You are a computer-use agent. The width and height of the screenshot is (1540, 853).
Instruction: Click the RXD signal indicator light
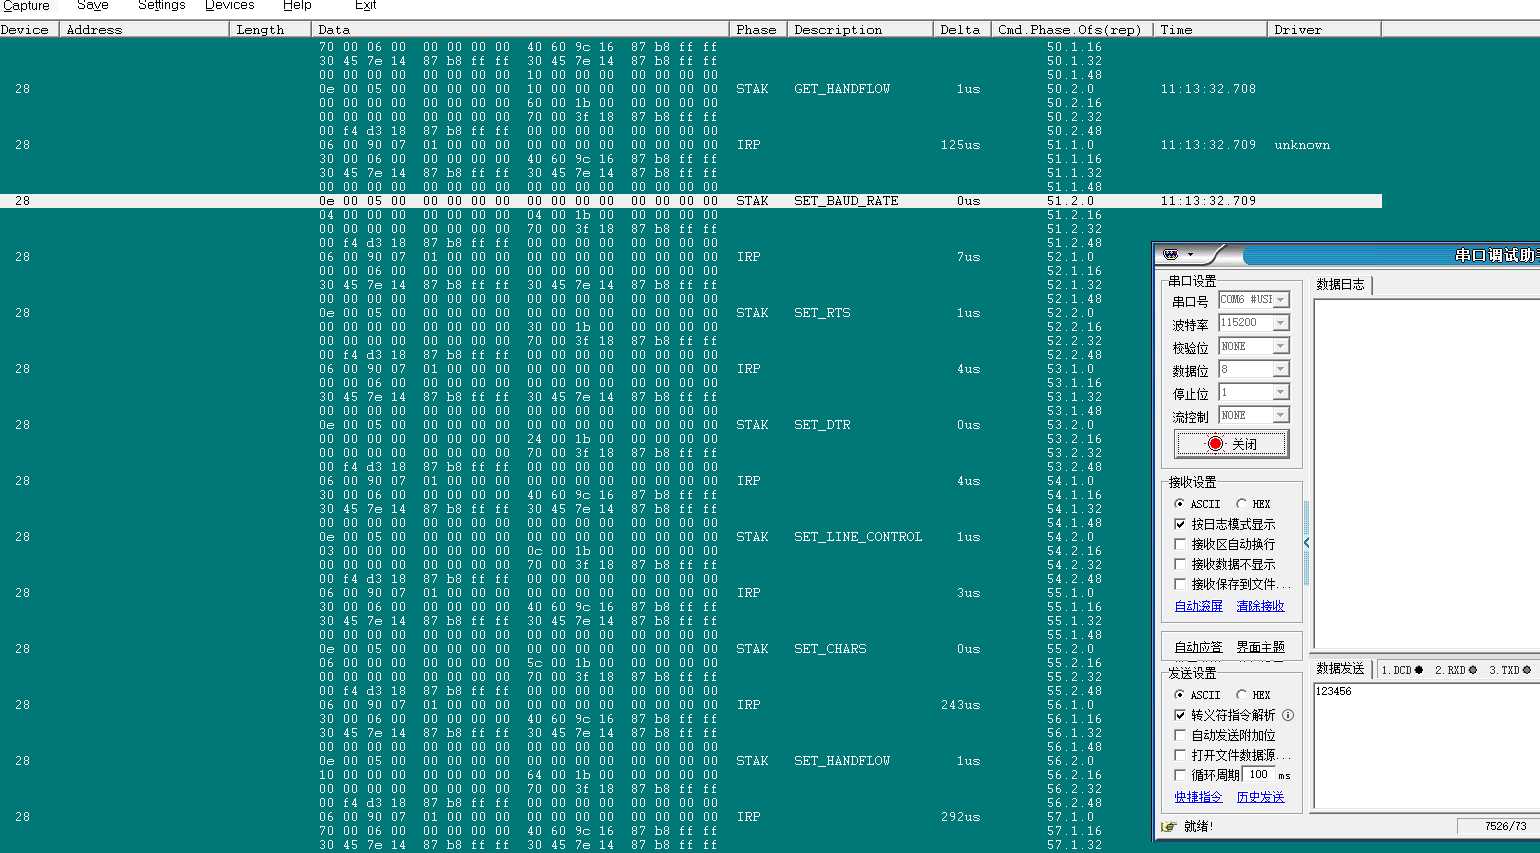[x=1473, y=670]
